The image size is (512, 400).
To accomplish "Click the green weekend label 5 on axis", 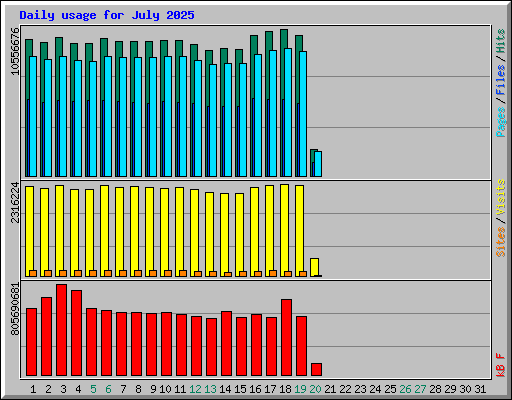I will point(93,389).
